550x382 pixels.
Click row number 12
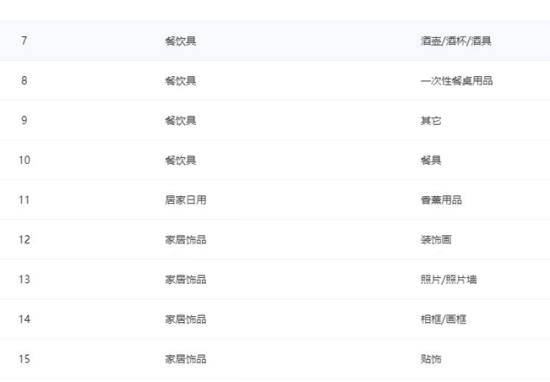tap(24, 240)
